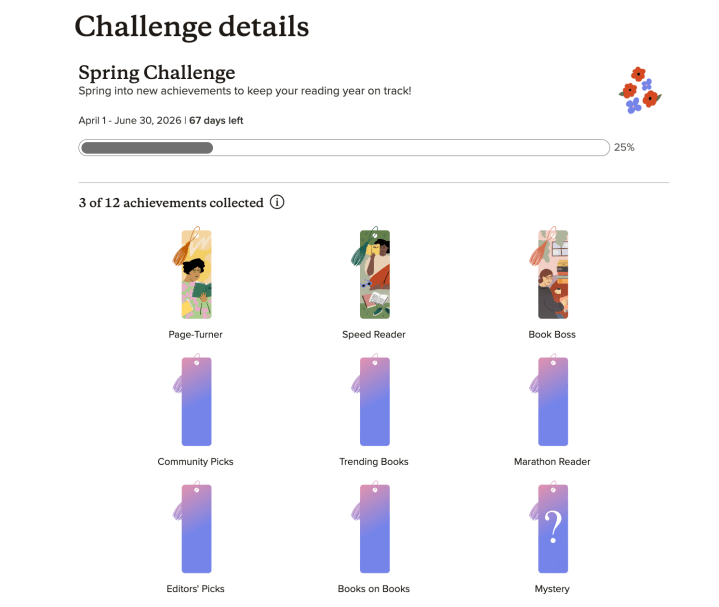Open the locked Trending Books bookmark
Image resolution: width=719 pixels, height=607 pixels.
374,401
